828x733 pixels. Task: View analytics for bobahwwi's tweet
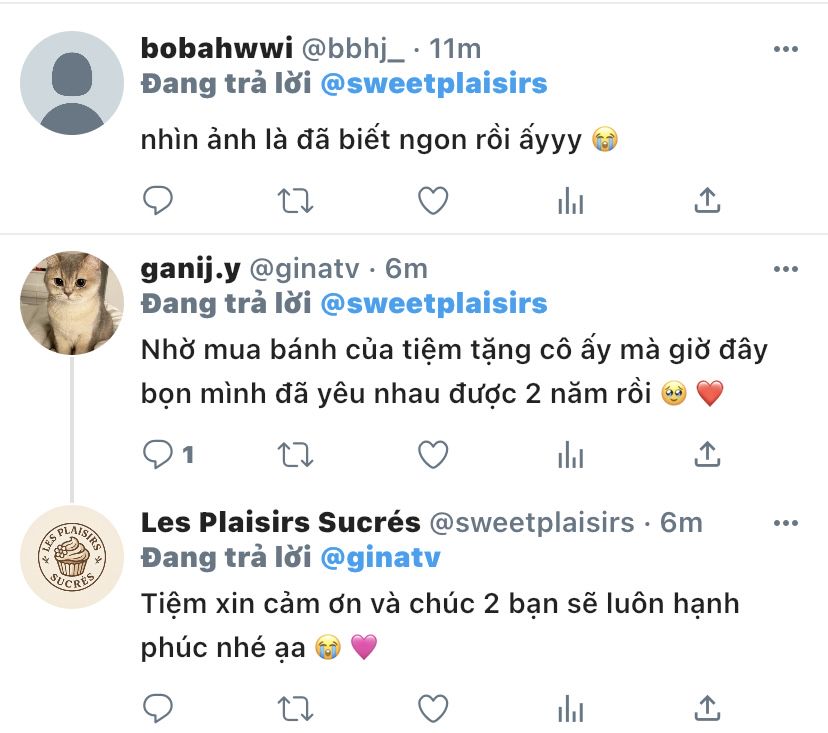[x=570, y=201]
